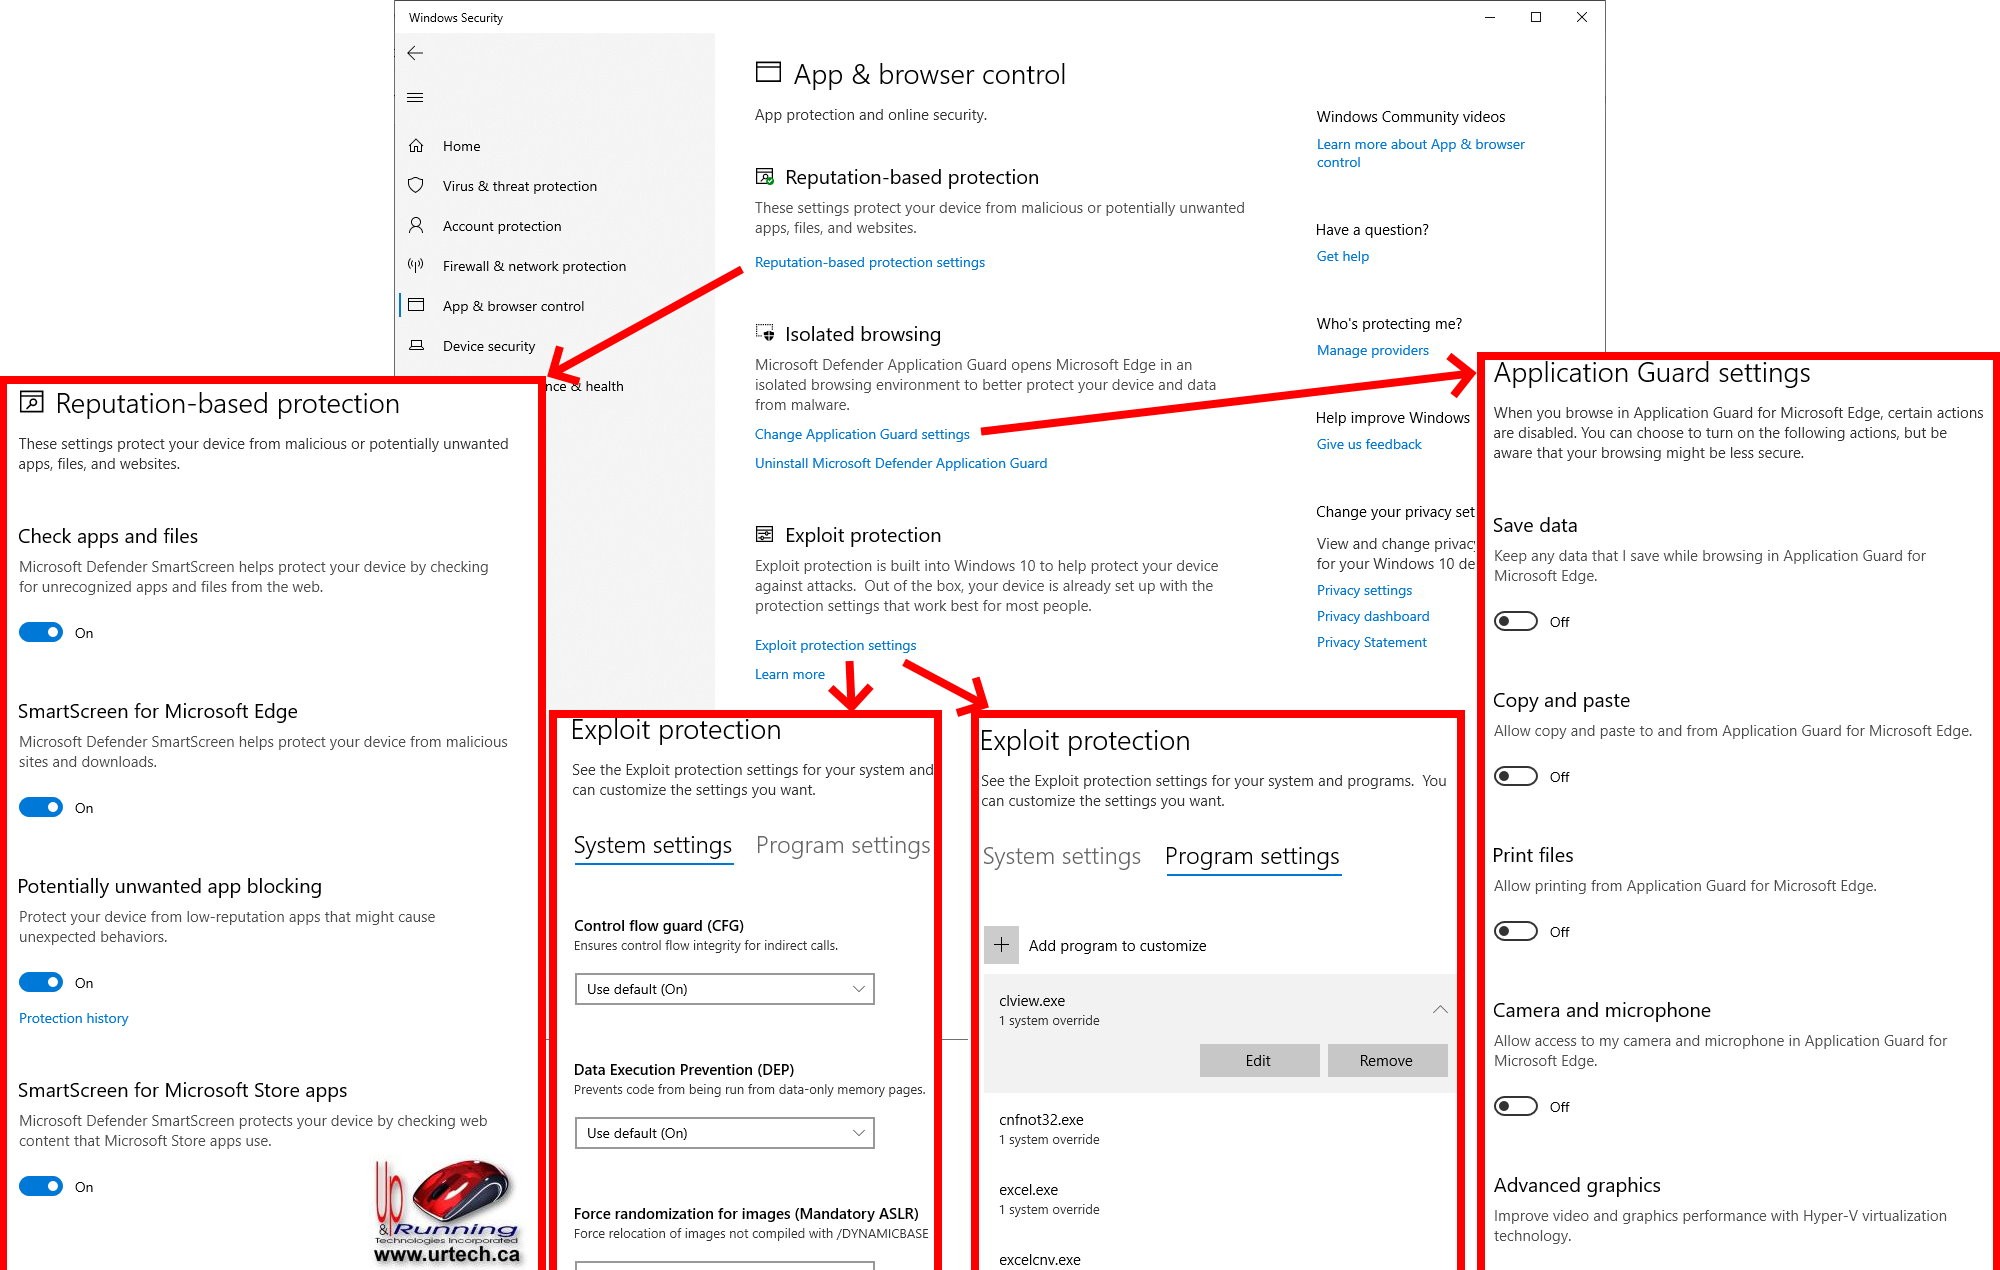Click the Account protection person icon
The width and height of the screenshot is (2000, 1270).
click(416, 226)
